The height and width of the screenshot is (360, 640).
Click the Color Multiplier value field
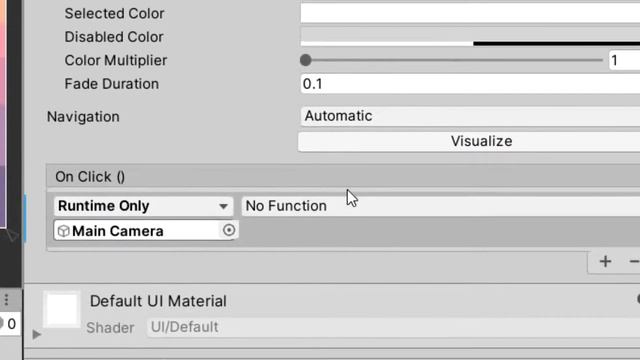tap(624, 60)
